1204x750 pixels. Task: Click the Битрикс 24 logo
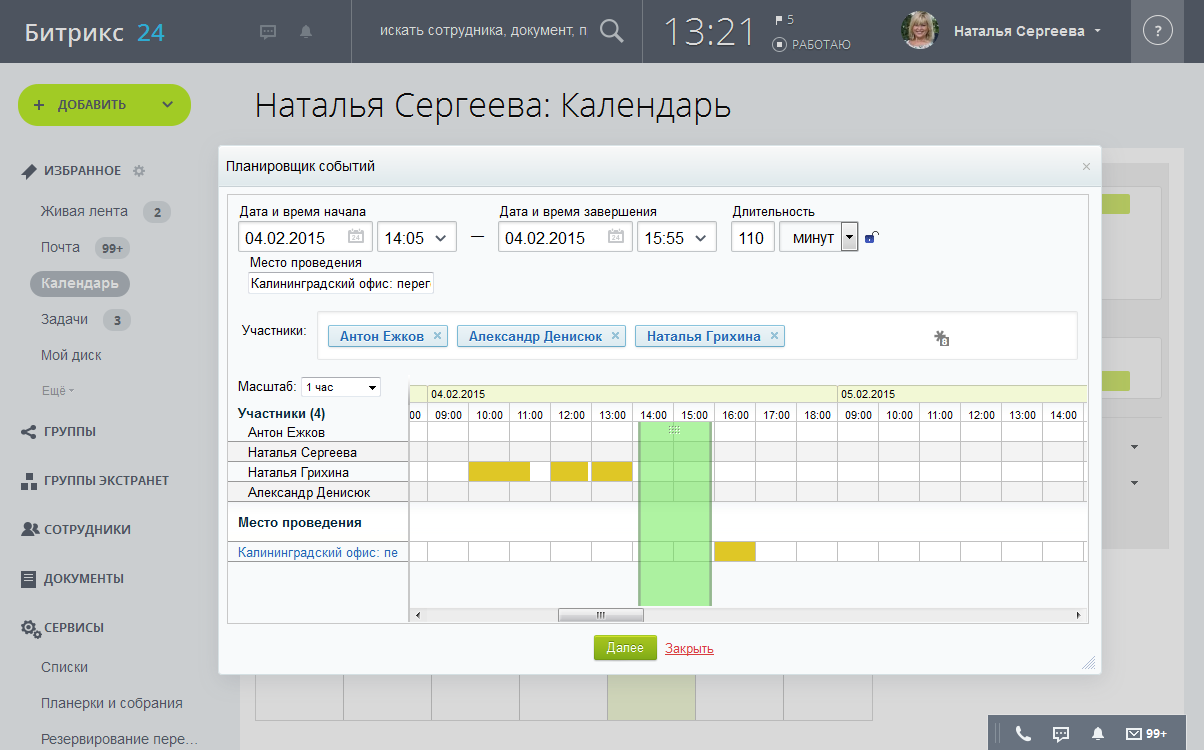click(x=95, y=32)
